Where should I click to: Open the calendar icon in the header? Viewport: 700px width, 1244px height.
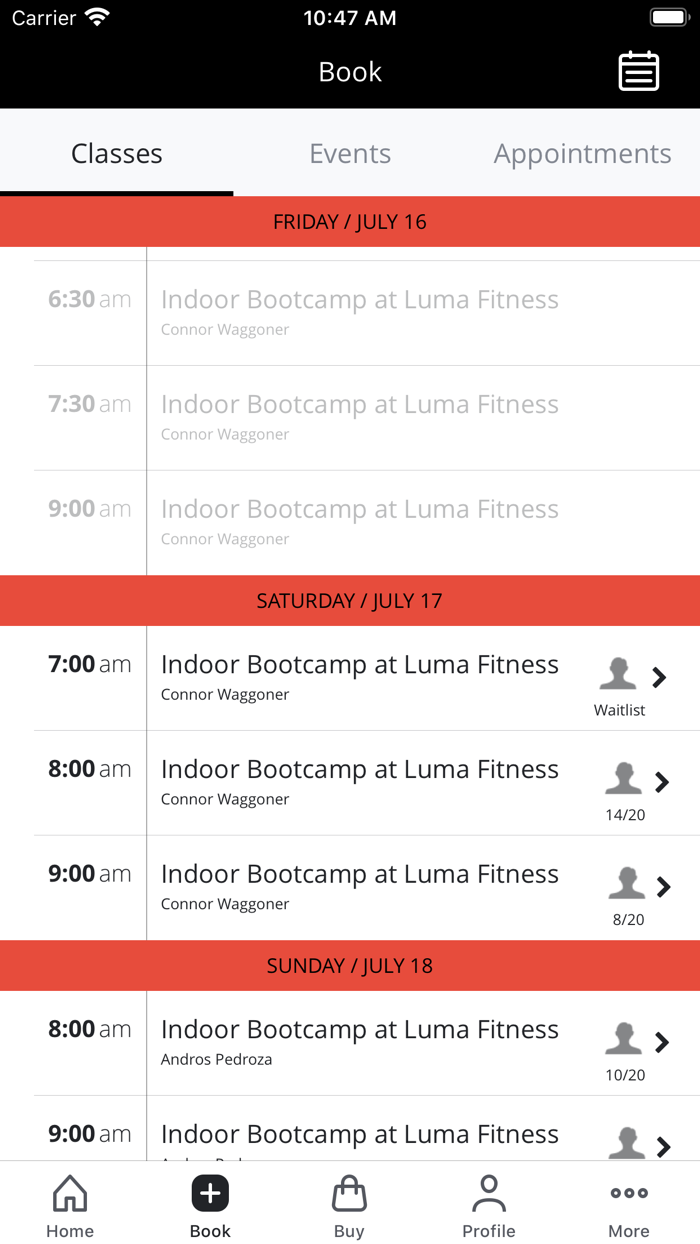(x=638, y=71)
